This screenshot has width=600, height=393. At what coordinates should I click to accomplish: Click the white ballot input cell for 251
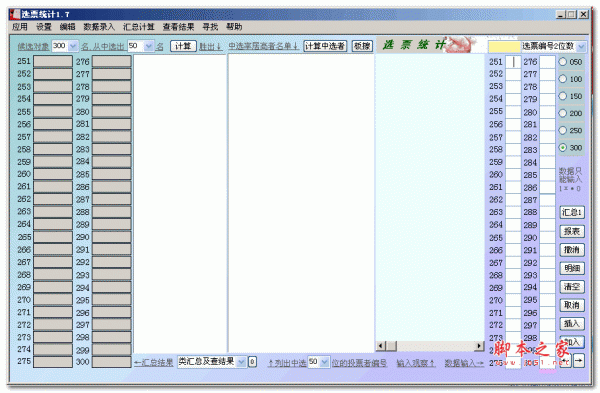(x=514, y=62)
